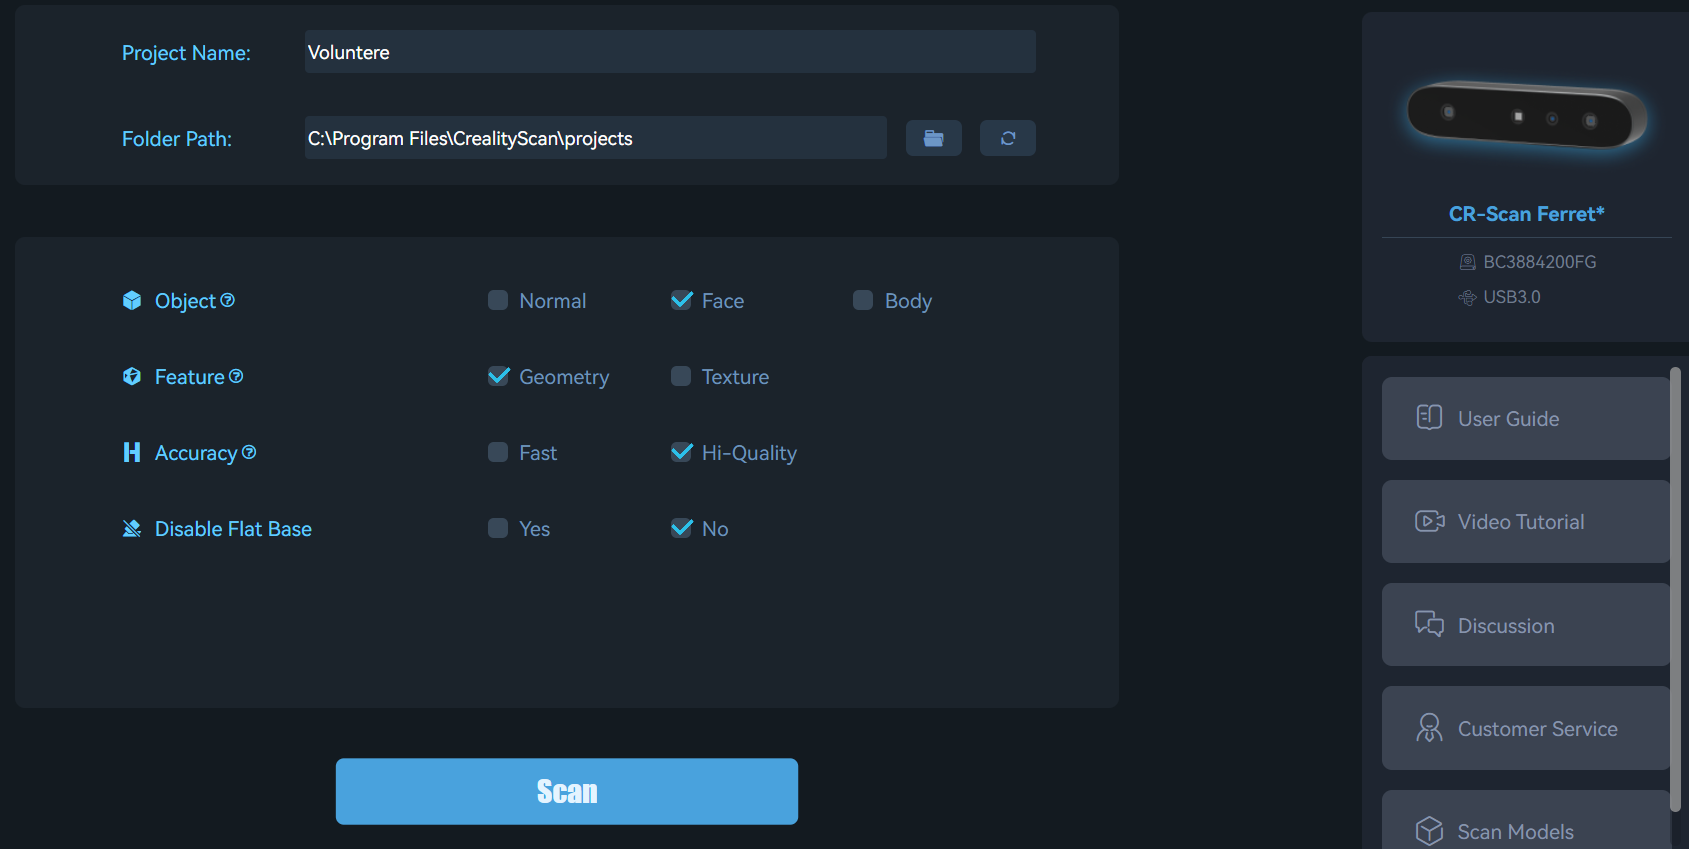
Task: Click the Accuracy H icon
Action: [x=132, y=453]
